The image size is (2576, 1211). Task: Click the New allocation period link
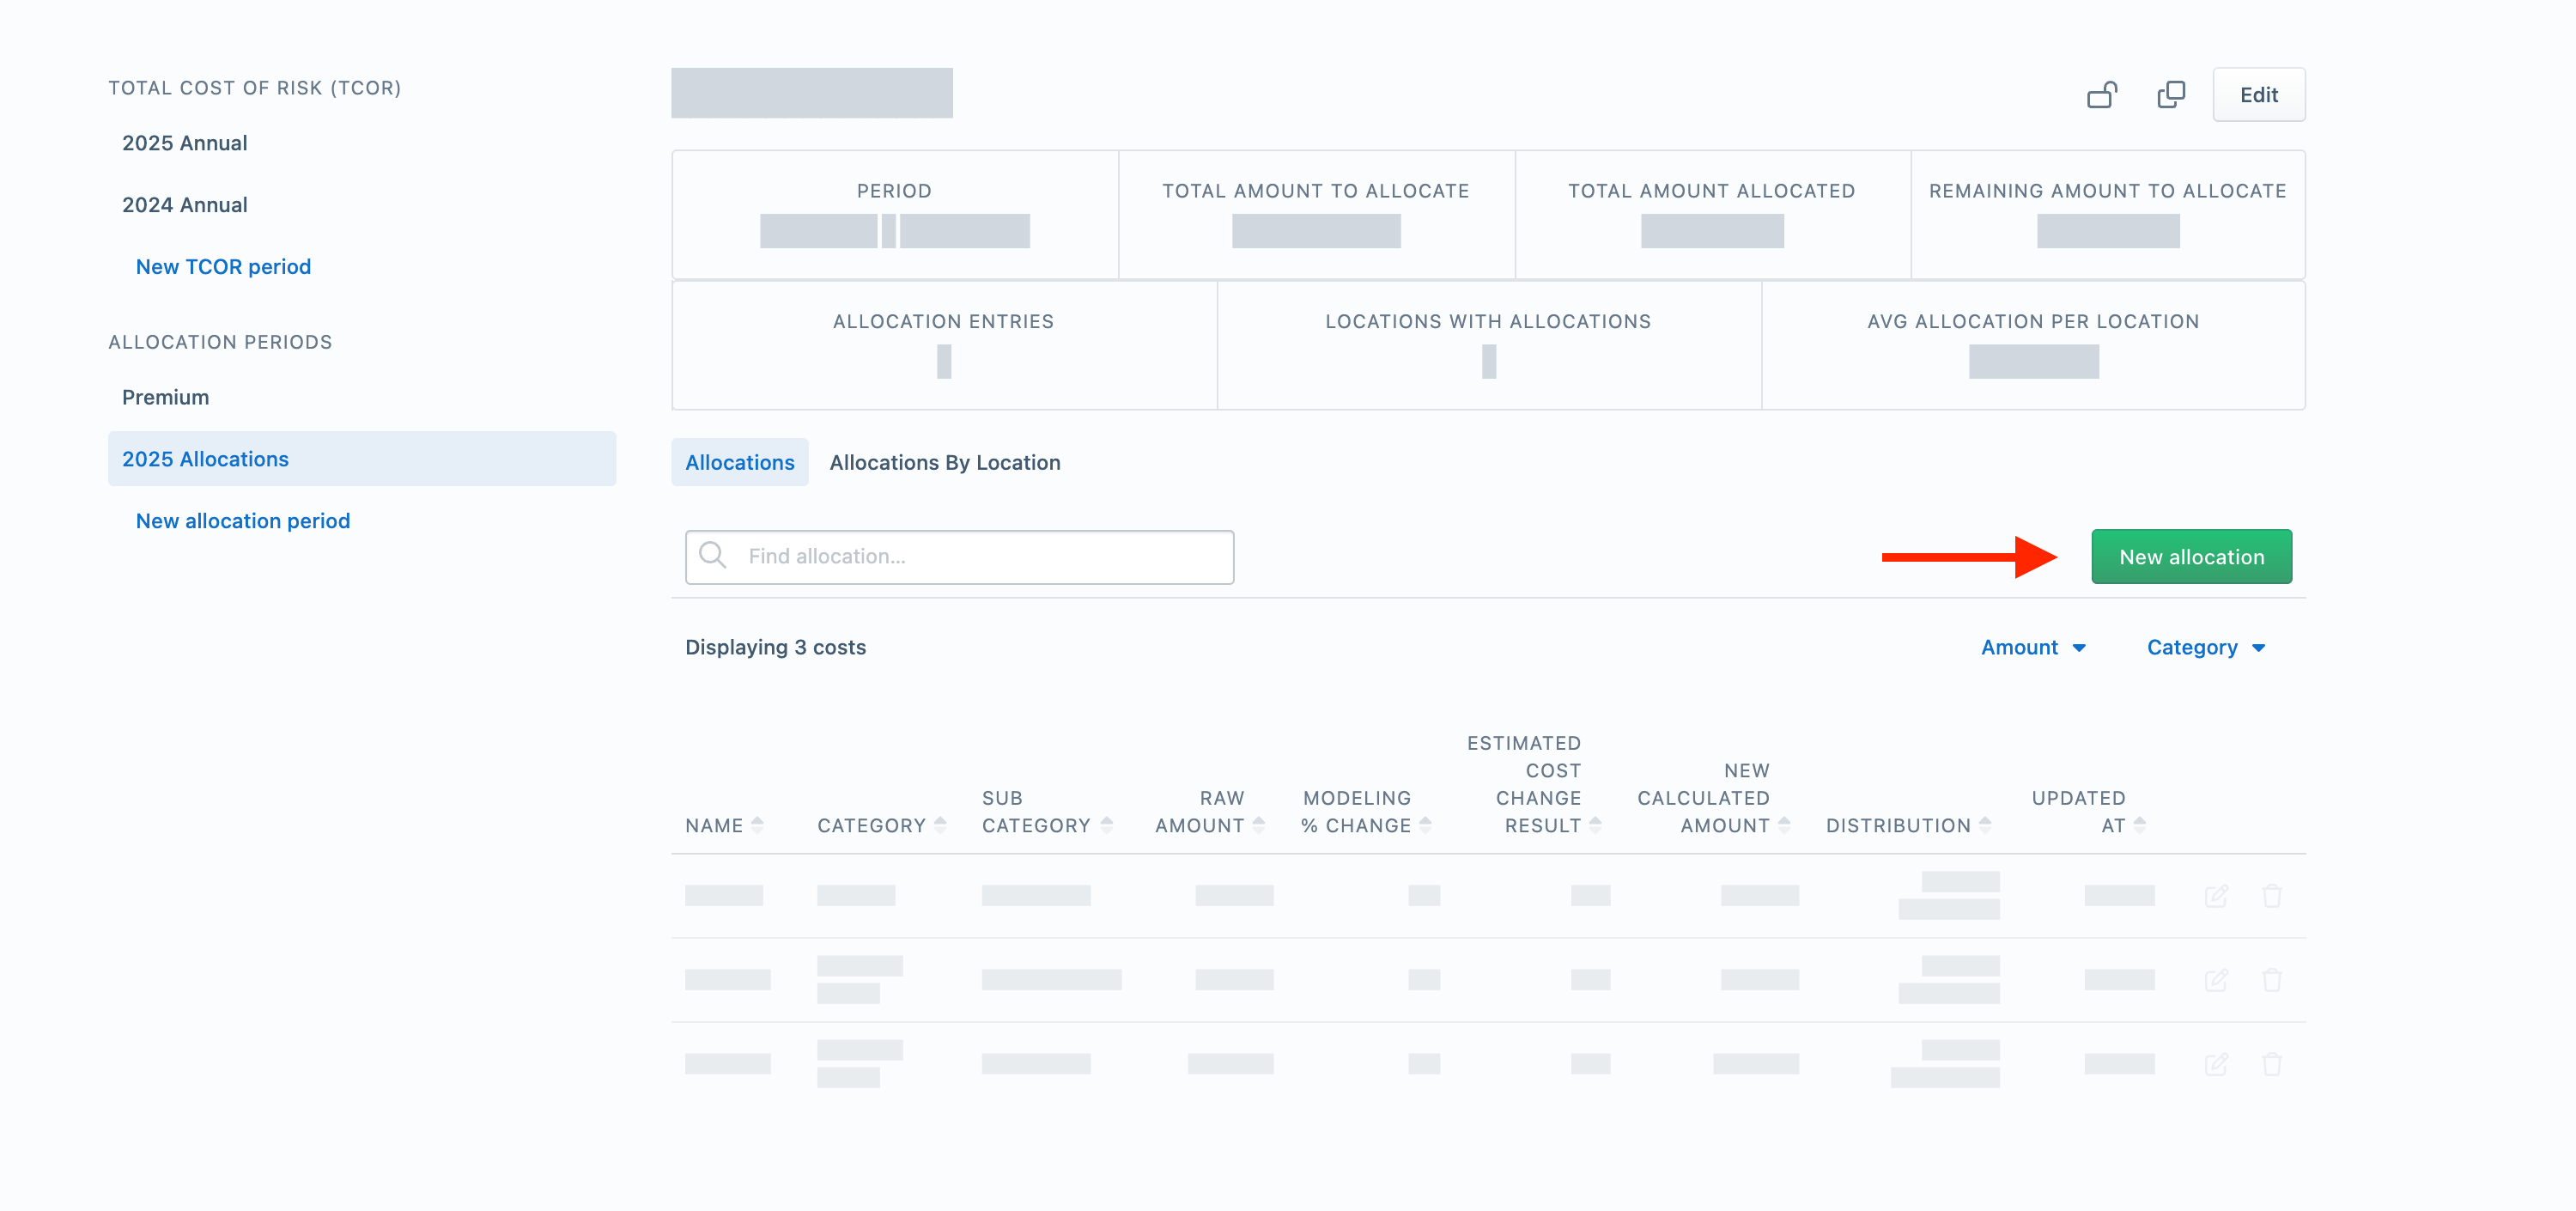tap(243, 521)
